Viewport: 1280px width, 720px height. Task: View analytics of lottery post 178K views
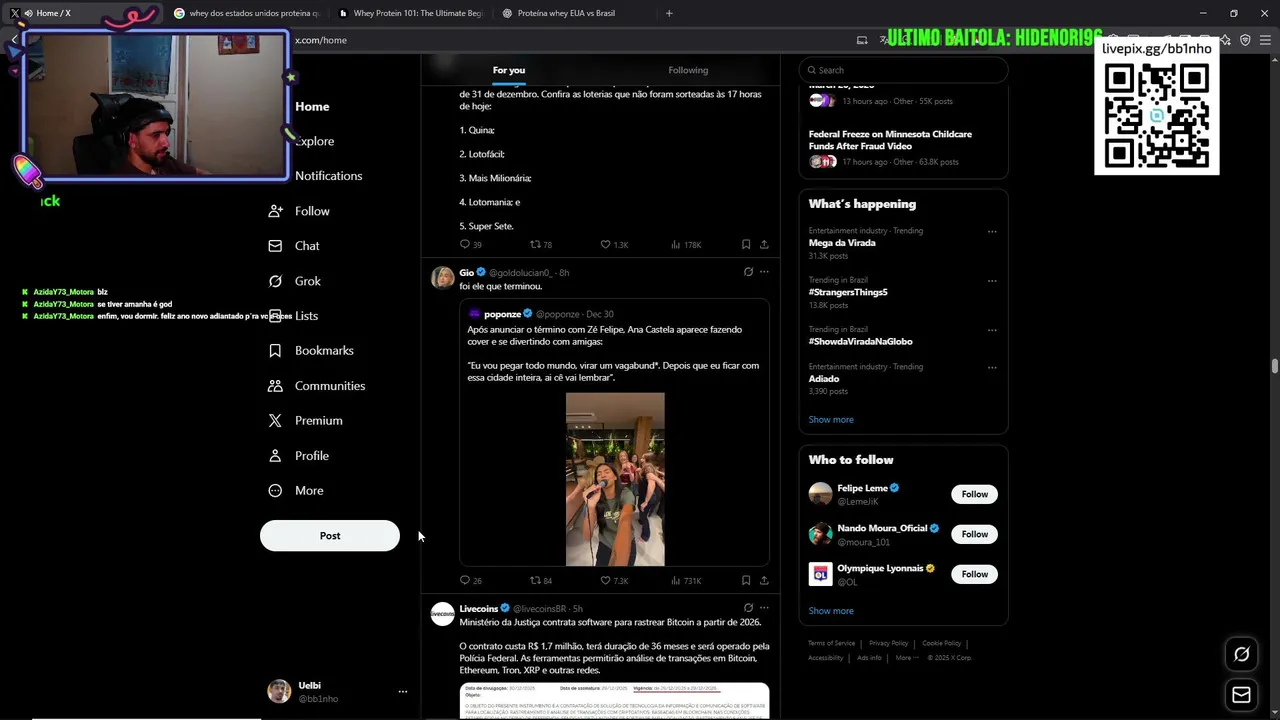[686, 244]
